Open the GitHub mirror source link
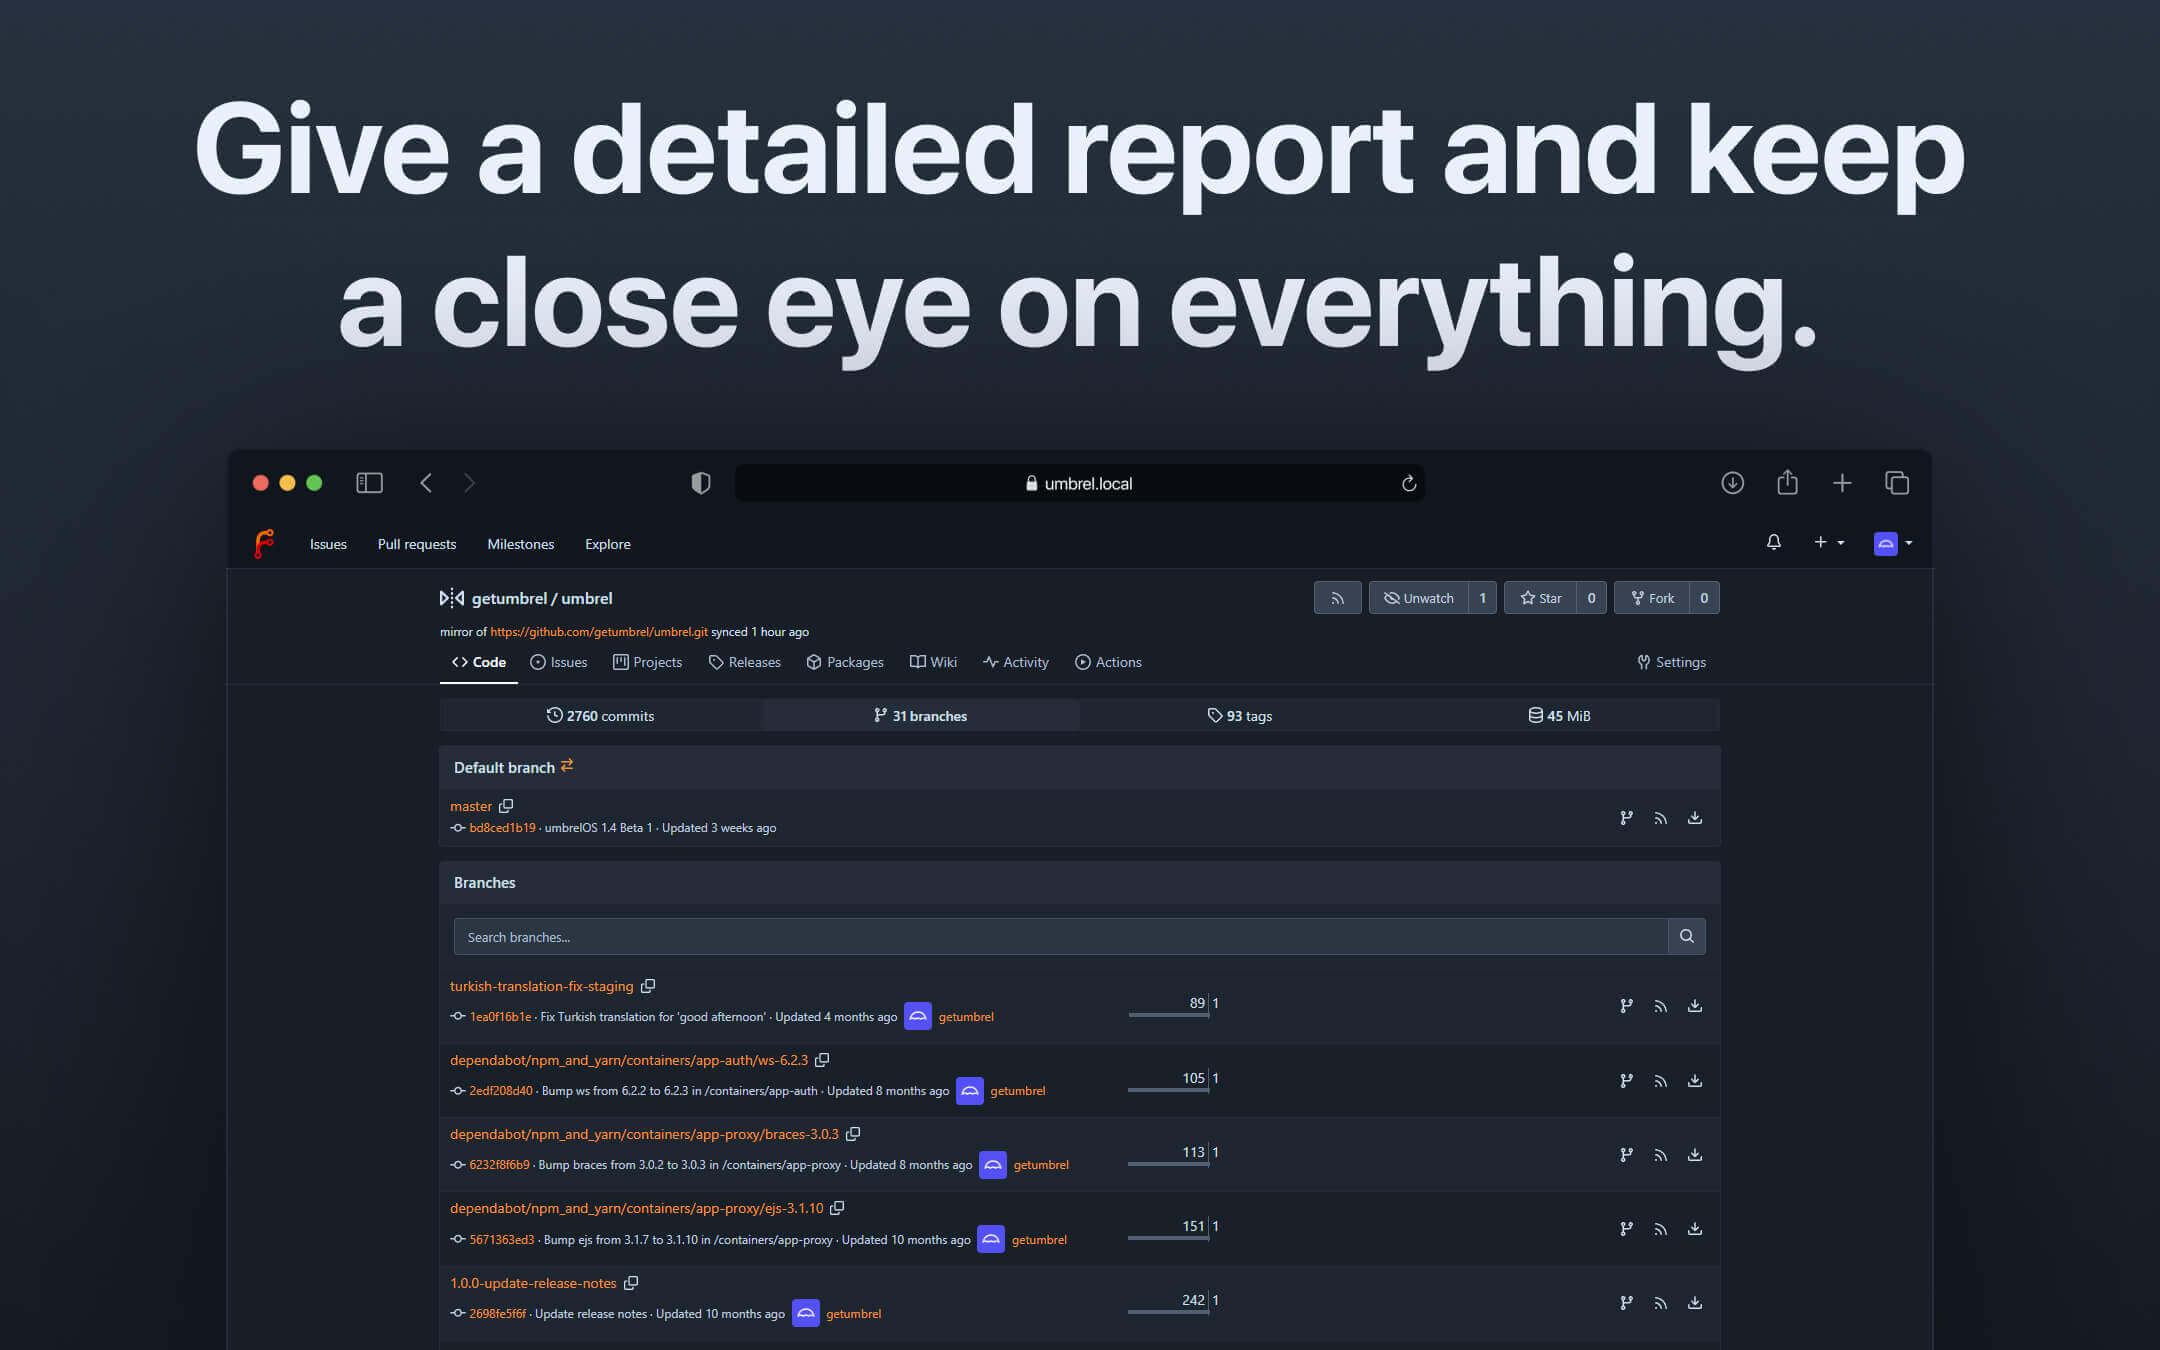This screenshot has height=1350, width=2160. click(598, 632)
